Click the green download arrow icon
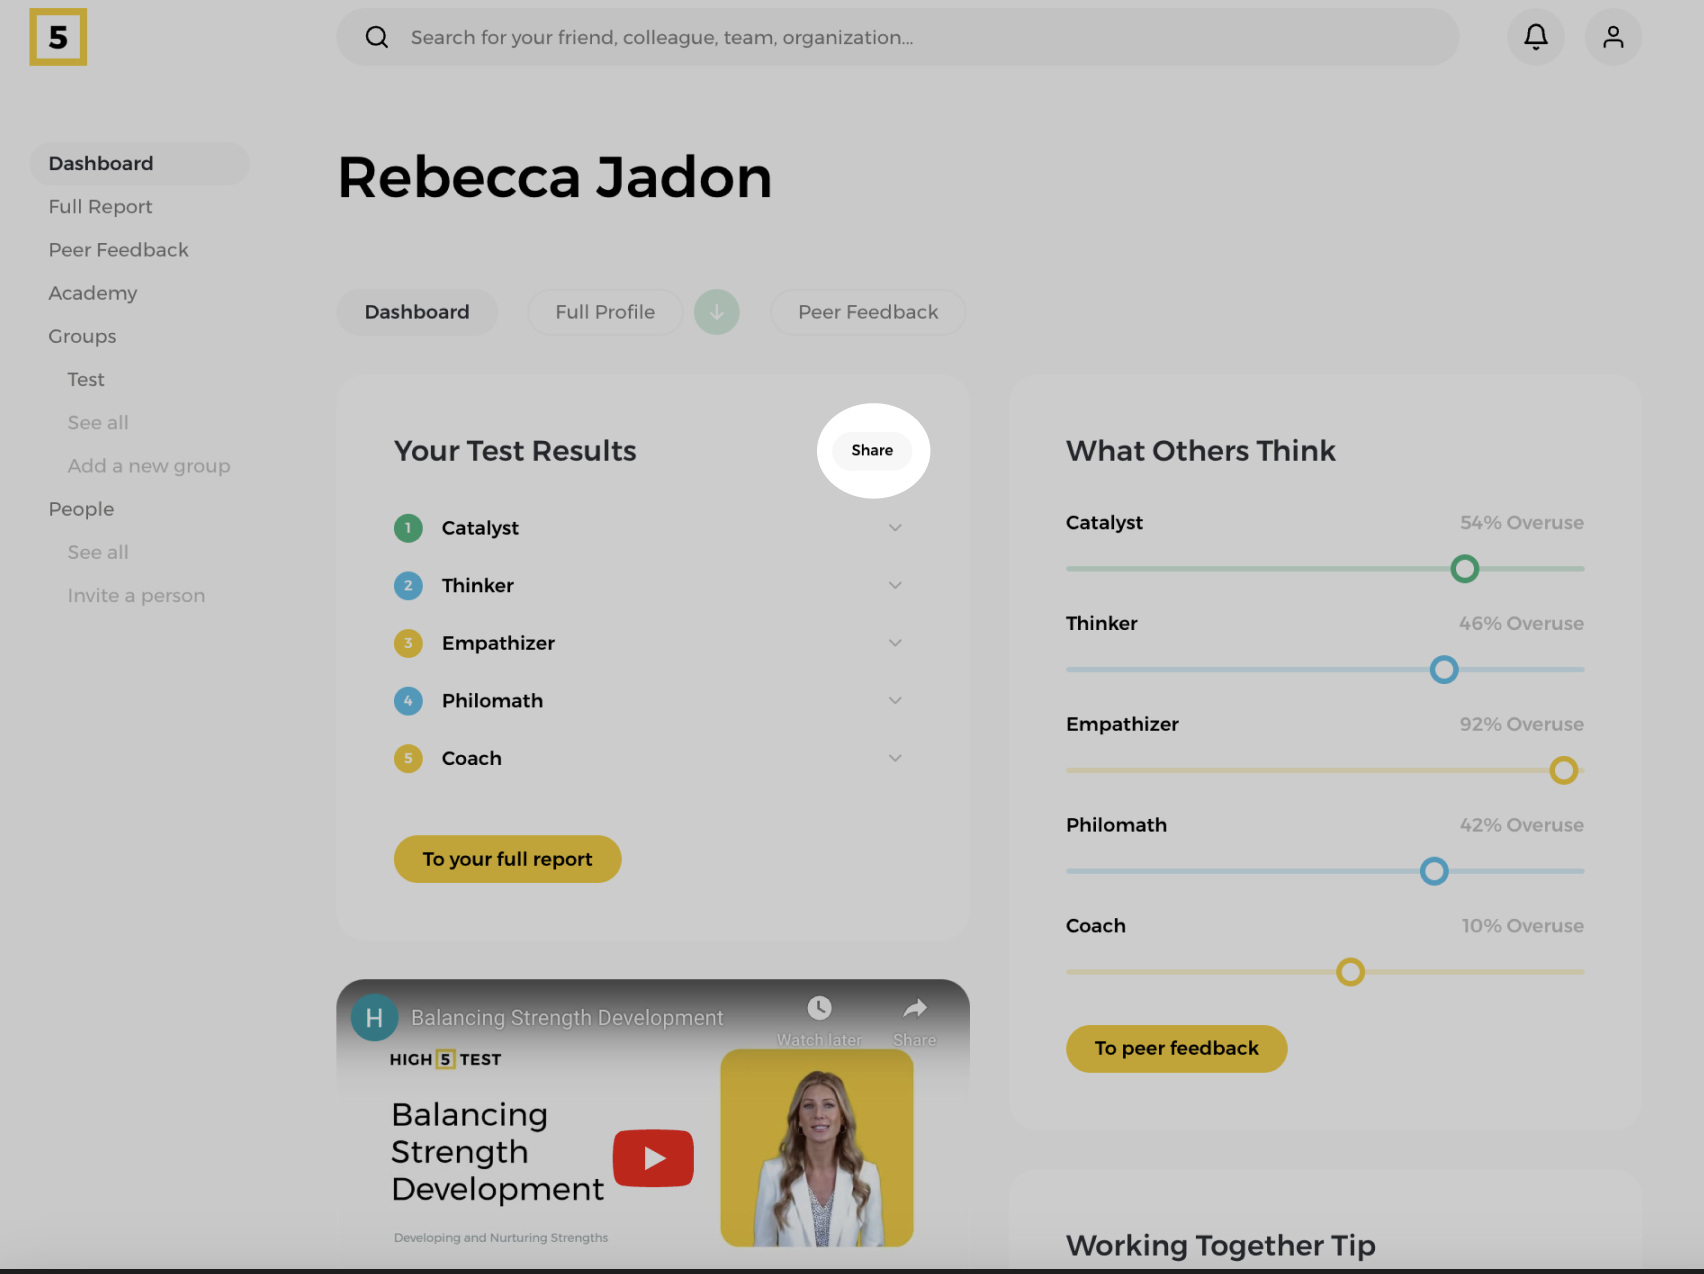 point(716,312)
